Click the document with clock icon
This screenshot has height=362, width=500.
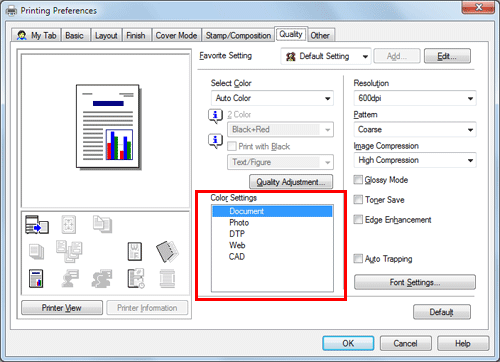136,278
